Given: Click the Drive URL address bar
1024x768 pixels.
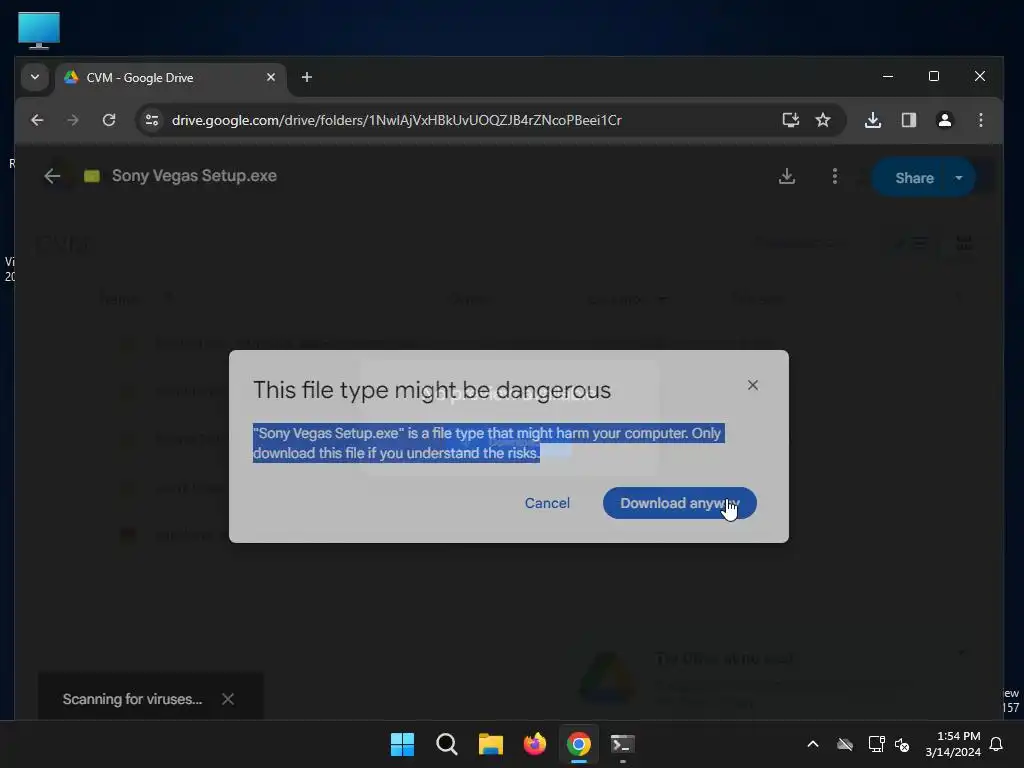Looking at the screenshot, I should tap(396, 120).
